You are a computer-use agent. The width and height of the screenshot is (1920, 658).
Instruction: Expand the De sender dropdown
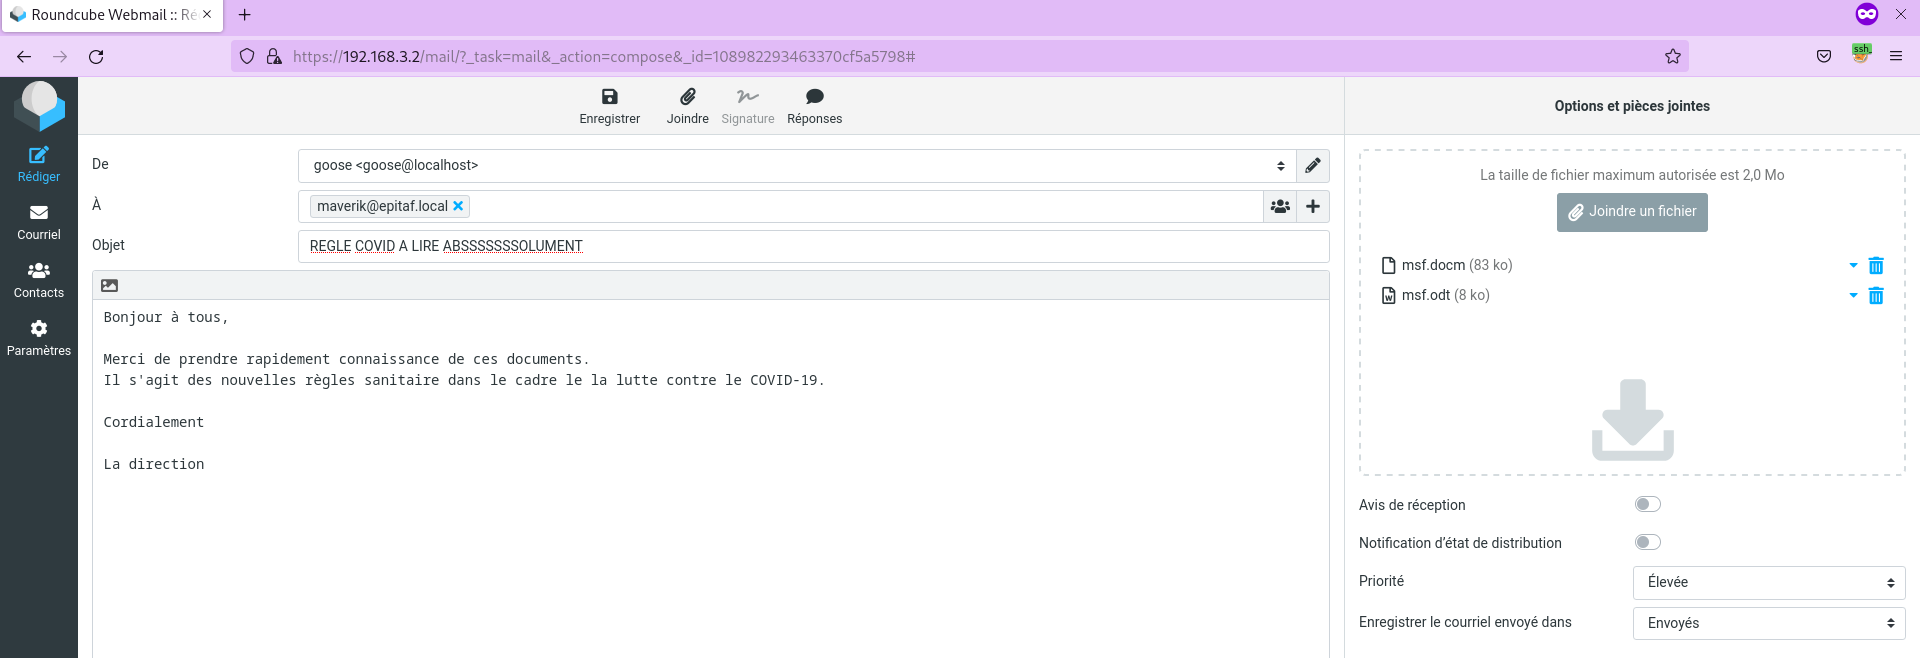[x=796, y=166]
